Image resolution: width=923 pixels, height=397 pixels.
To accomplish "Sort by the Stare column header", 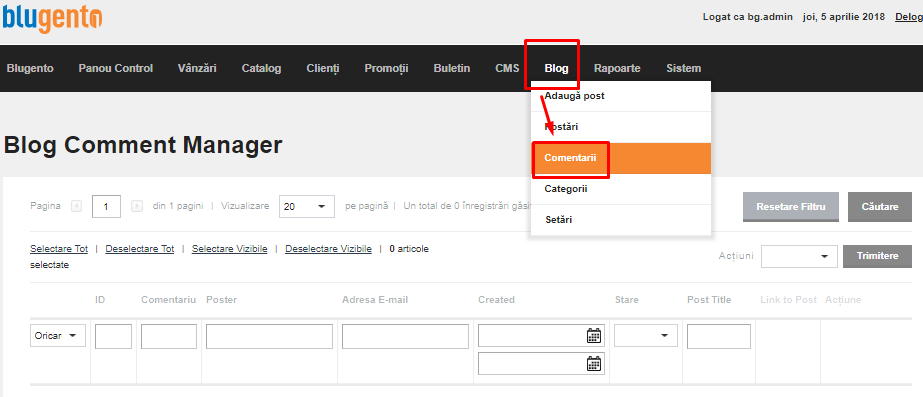I will coord(626,300).
